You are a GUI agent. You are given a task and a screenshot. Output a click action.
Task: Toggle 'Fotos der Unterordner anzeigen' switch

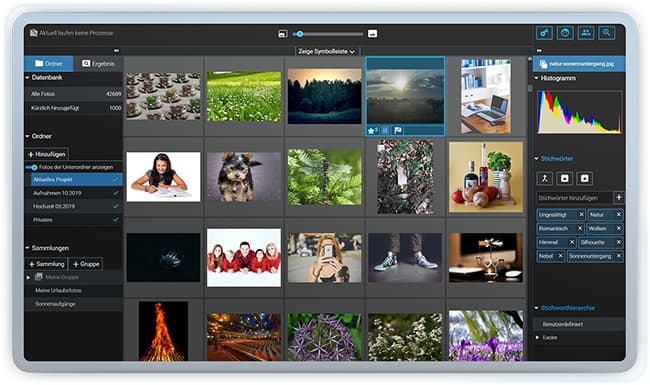tap(32, 167)
